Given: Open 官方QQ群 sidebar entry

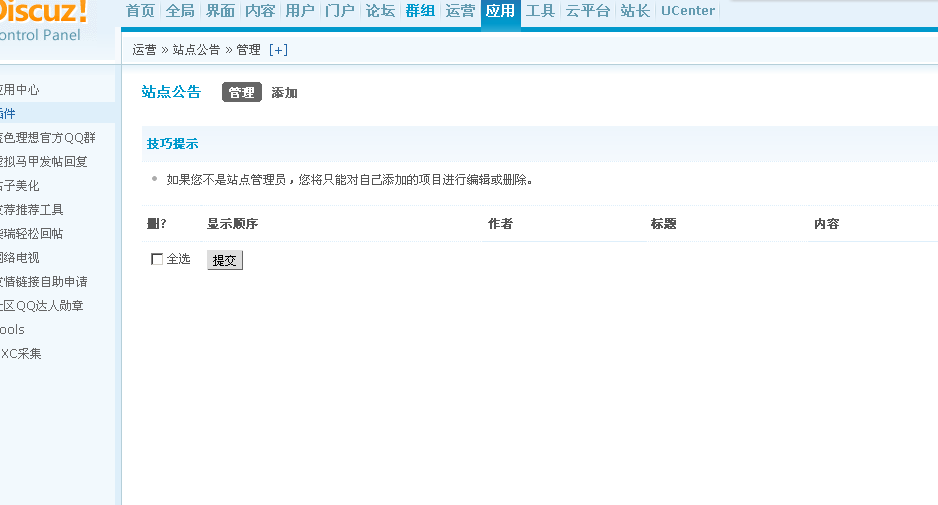Looking at the screenshot, I should (48, 138).
